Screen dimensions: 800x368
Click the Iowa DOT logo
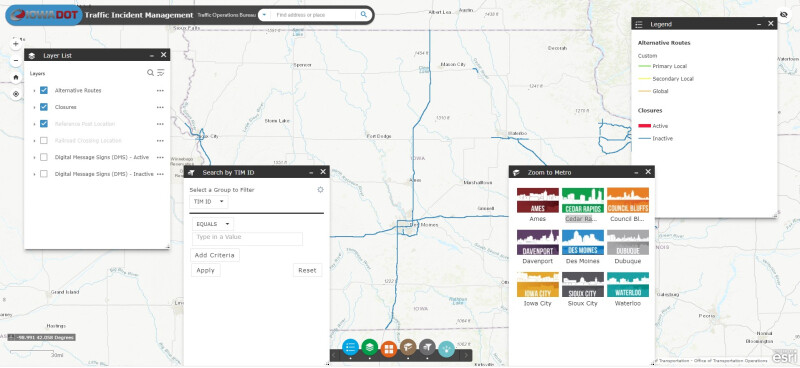[x=43, y=15]
